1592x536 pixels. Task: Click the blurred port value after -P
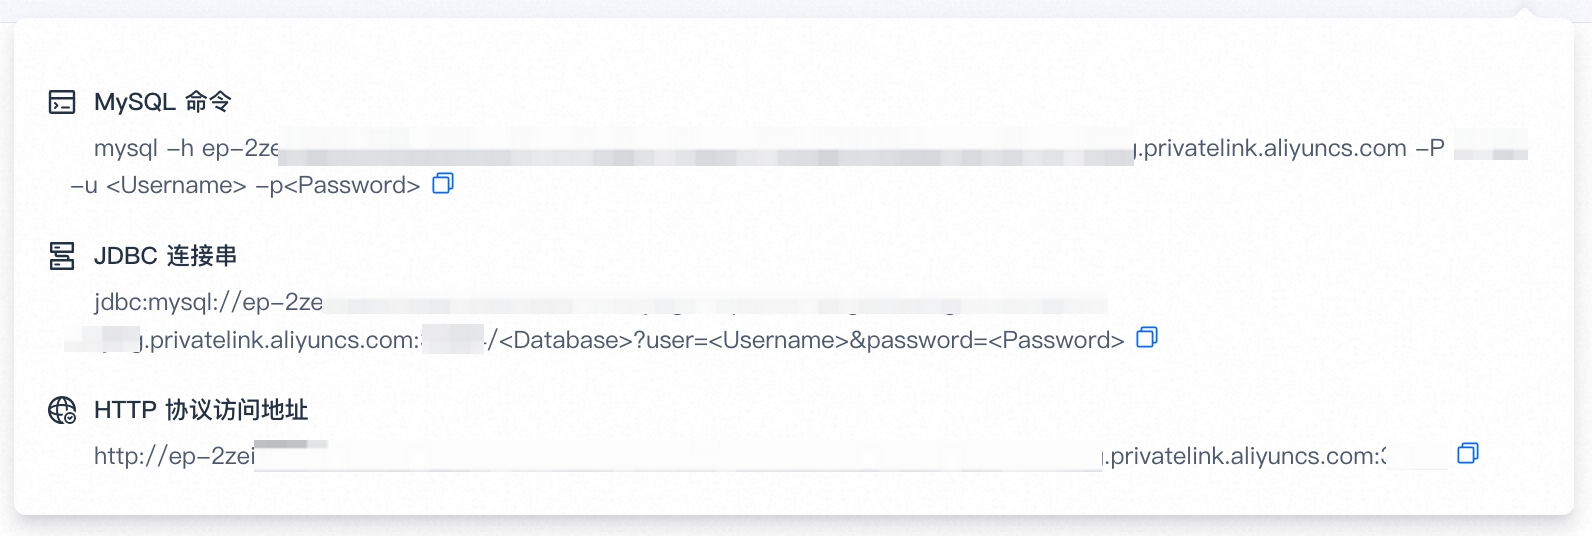tap(1491, 149)
